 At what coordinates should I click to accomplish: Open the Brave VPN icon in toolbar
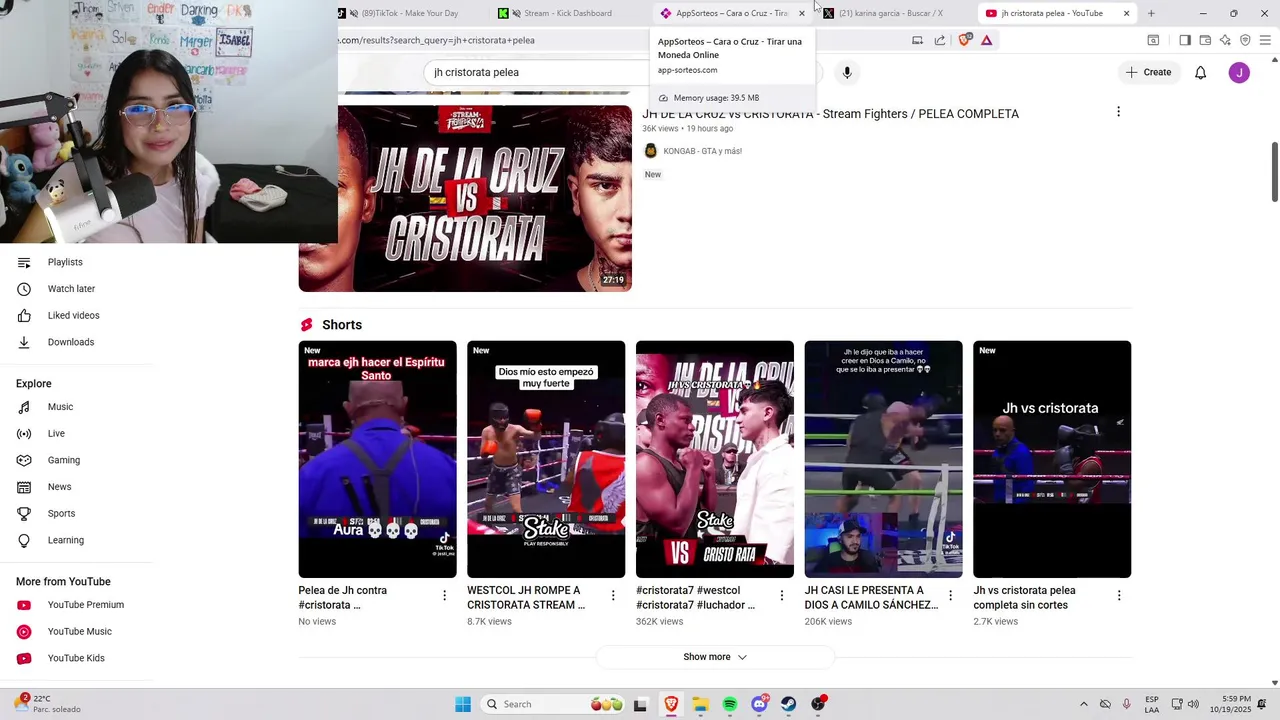click(x=1245, y=40)
